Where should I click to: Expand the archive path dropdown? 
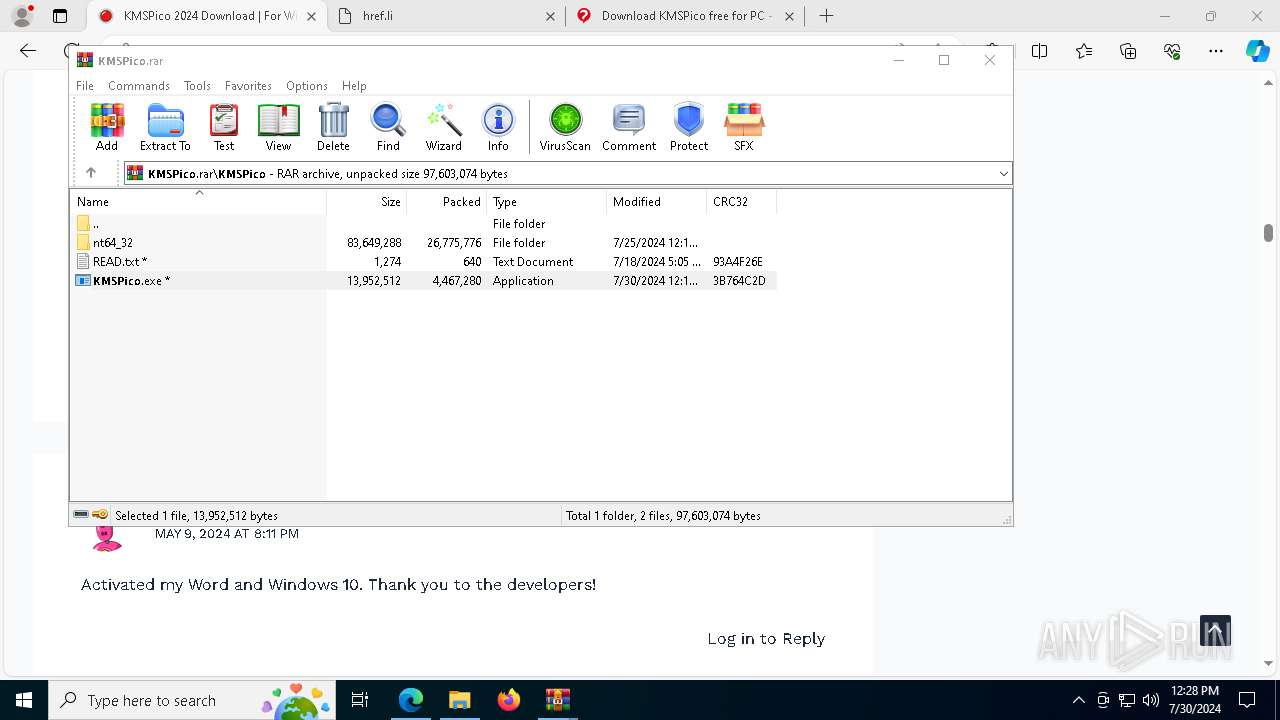tap(1003, 174)
